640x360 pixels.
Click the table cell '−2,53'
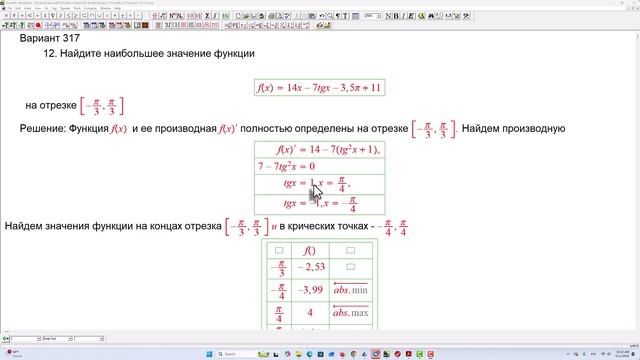[311, 267]
